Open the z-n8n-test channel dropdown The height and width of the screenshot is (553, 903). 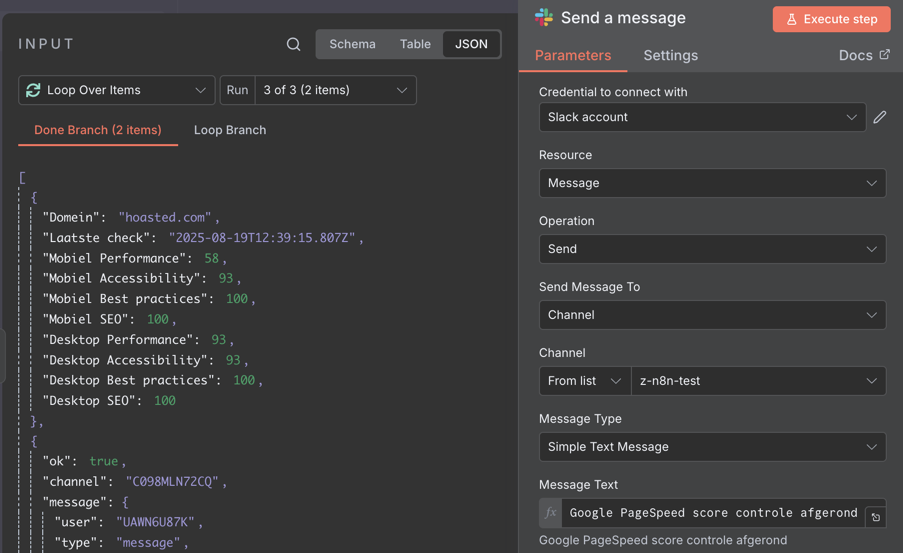point(758,381)
